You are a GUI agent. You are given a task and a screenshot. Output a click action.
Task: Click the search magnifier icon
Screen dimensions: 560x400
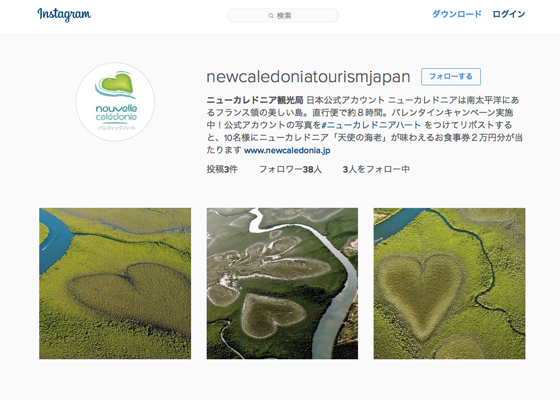pos(271,16)
